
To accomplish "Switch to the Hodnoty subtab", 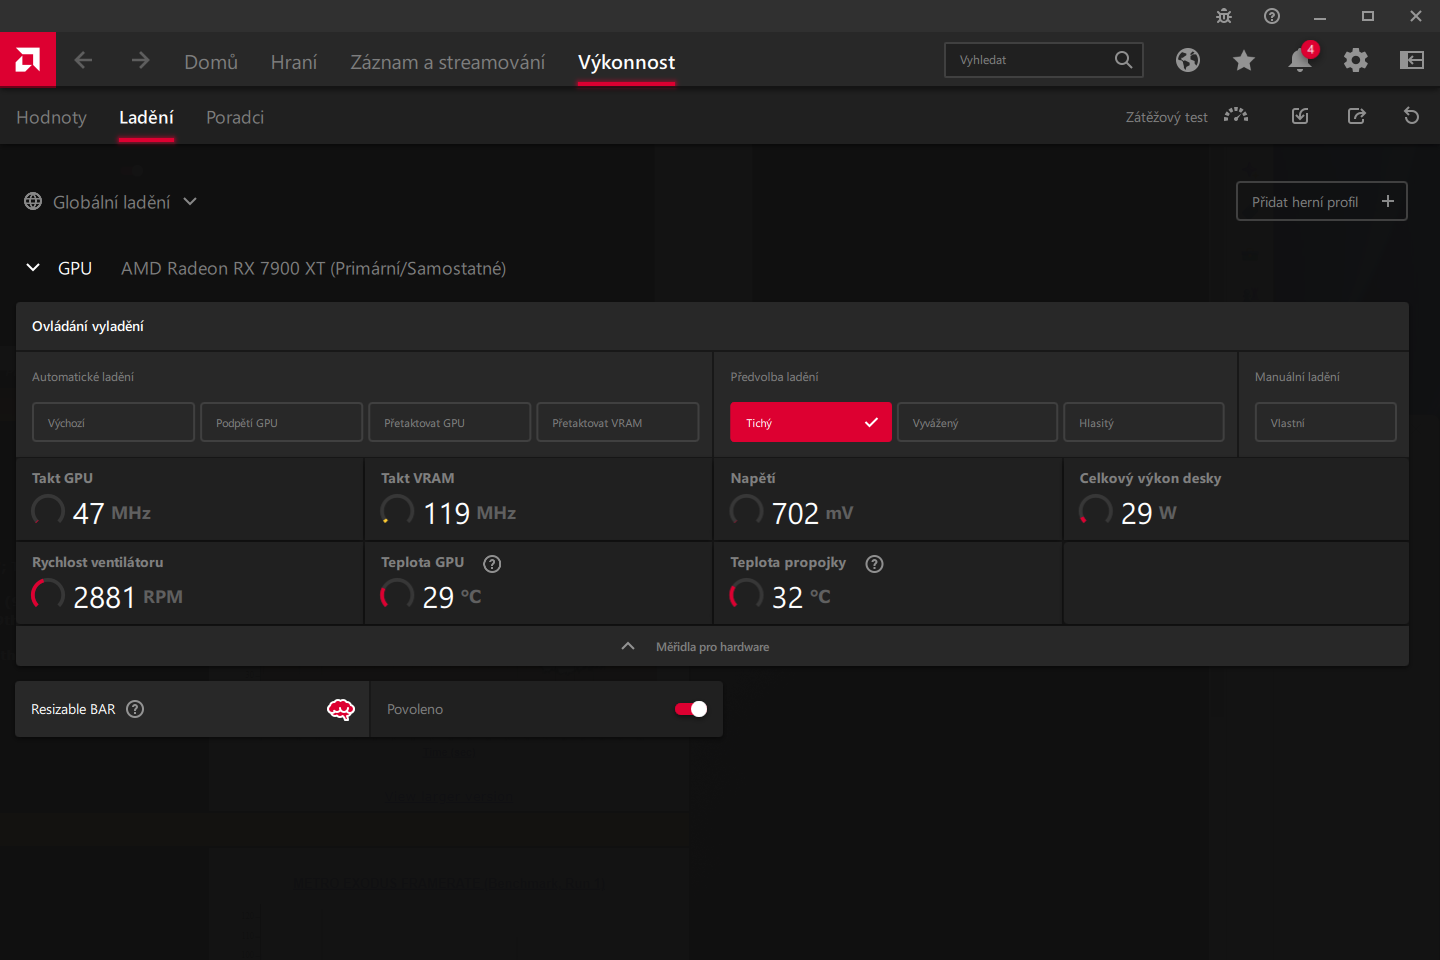I will (x=51, y=117).
